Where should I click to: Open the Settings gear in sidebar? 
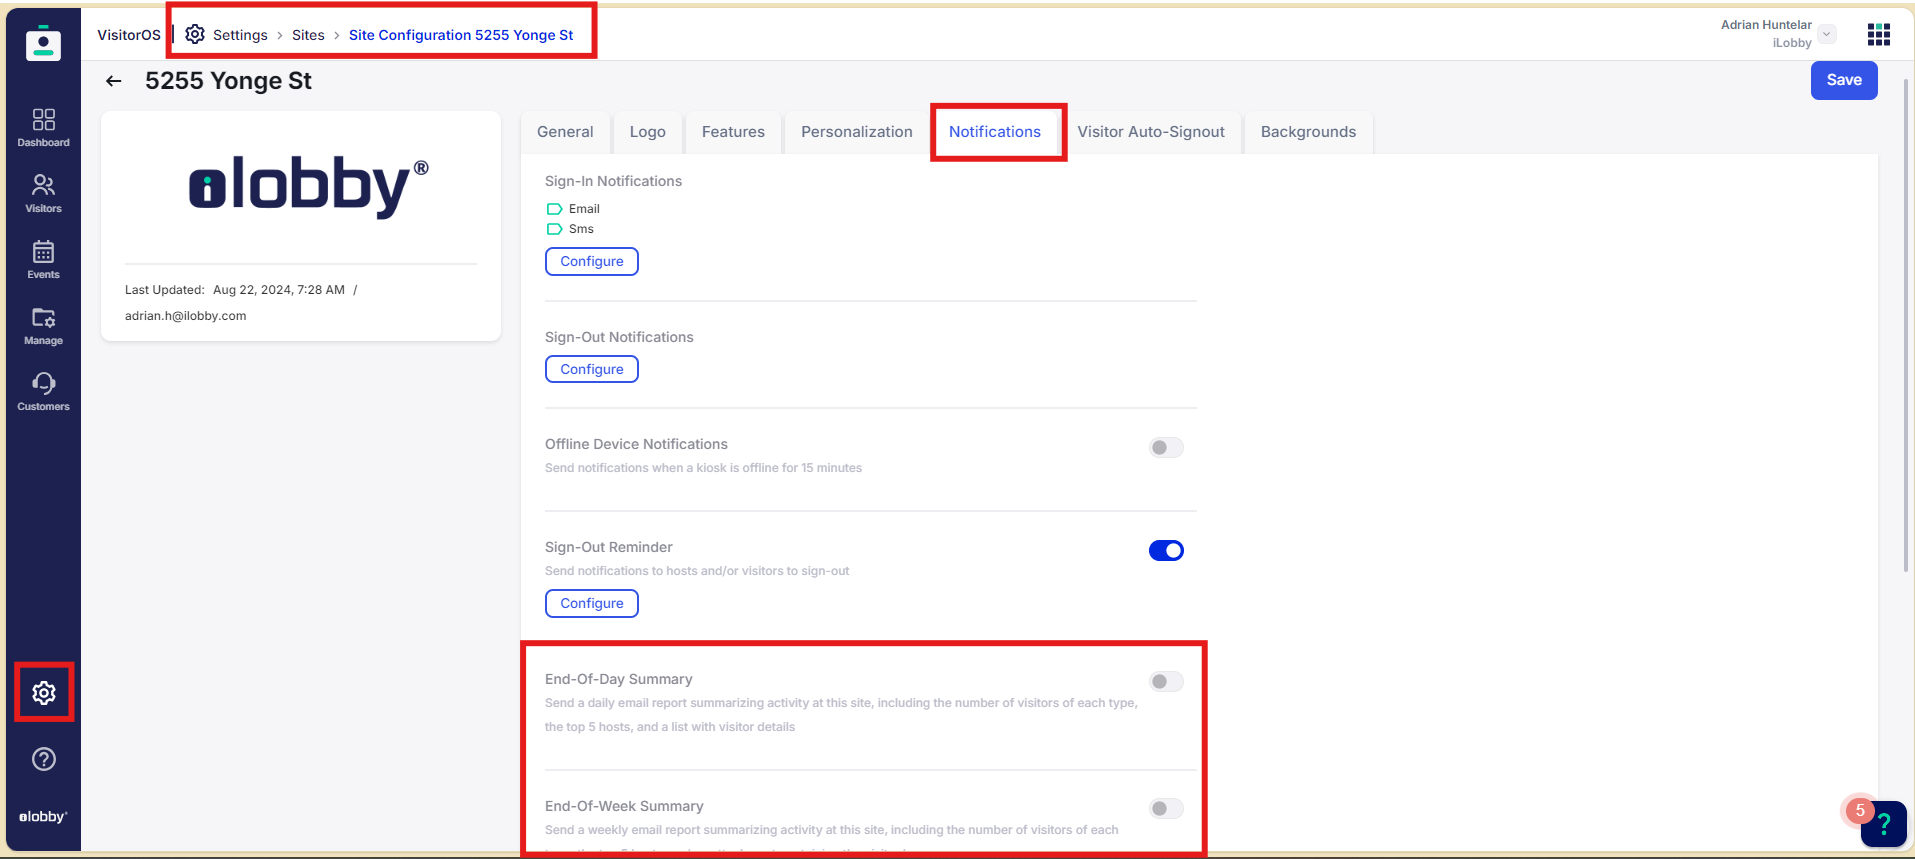coord(44,692)
